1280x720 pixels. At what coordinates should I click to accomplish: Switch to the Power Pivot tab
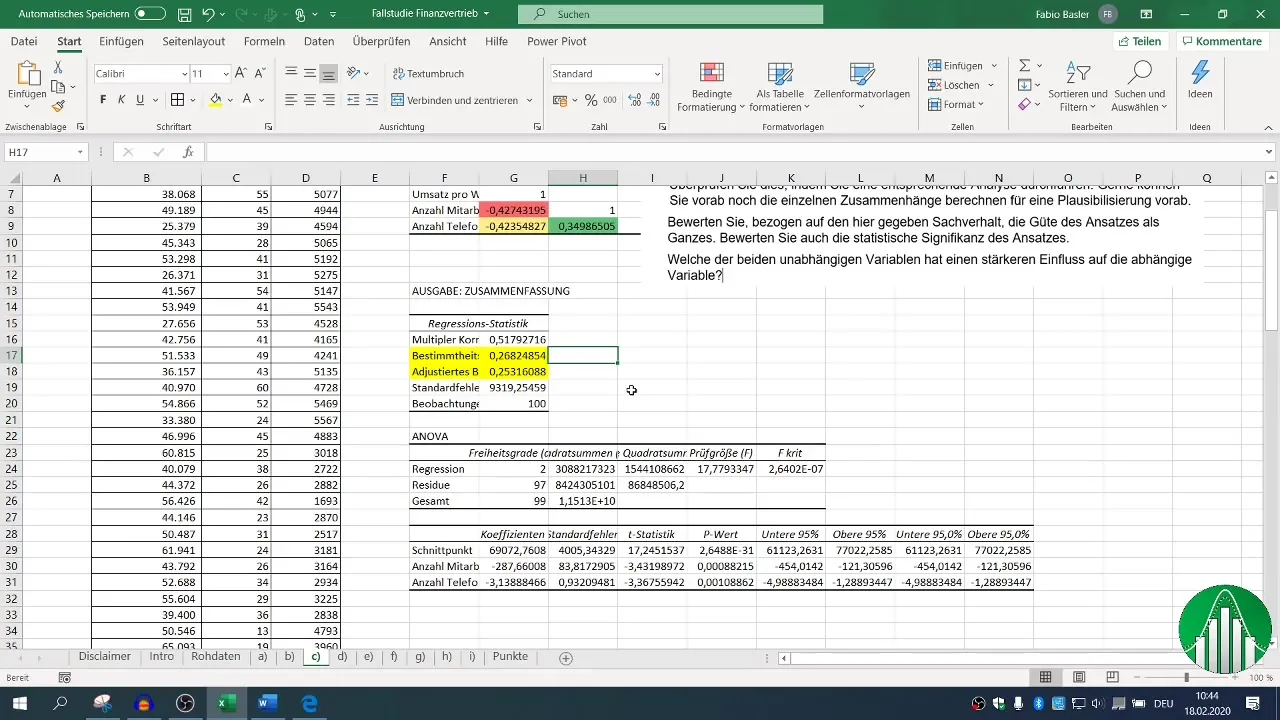coord(557,41)
